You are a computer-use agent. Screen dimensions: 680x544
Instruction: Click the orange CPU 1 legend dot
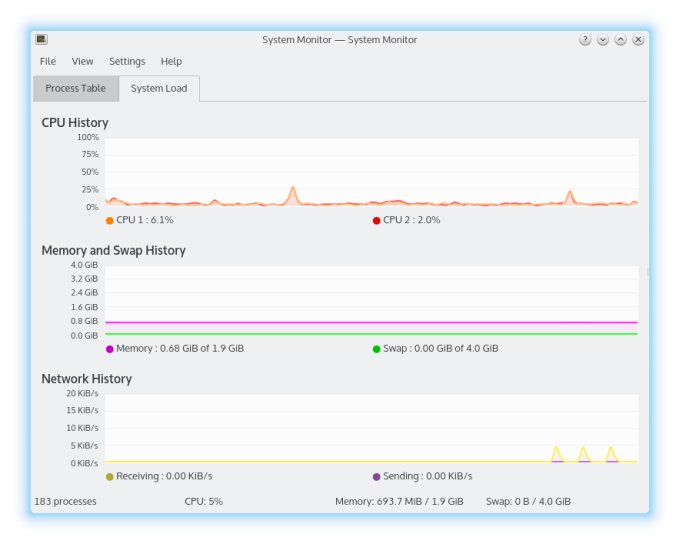coord(110,220)
